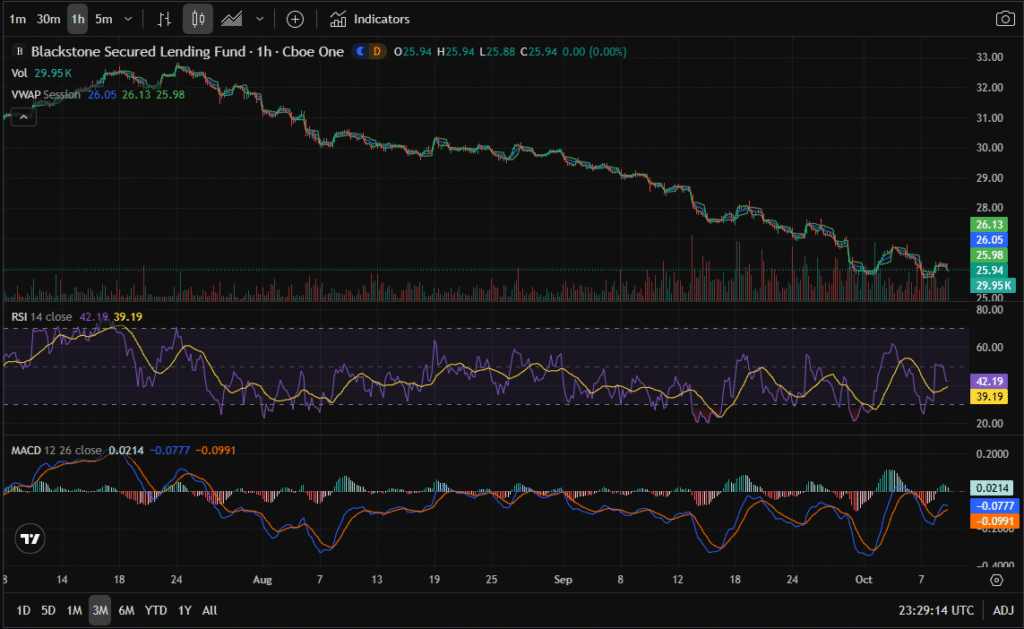1024x629 pixels.
Task: Click the compare or add symbol plus icon
Action: click(x=295, y=19)
